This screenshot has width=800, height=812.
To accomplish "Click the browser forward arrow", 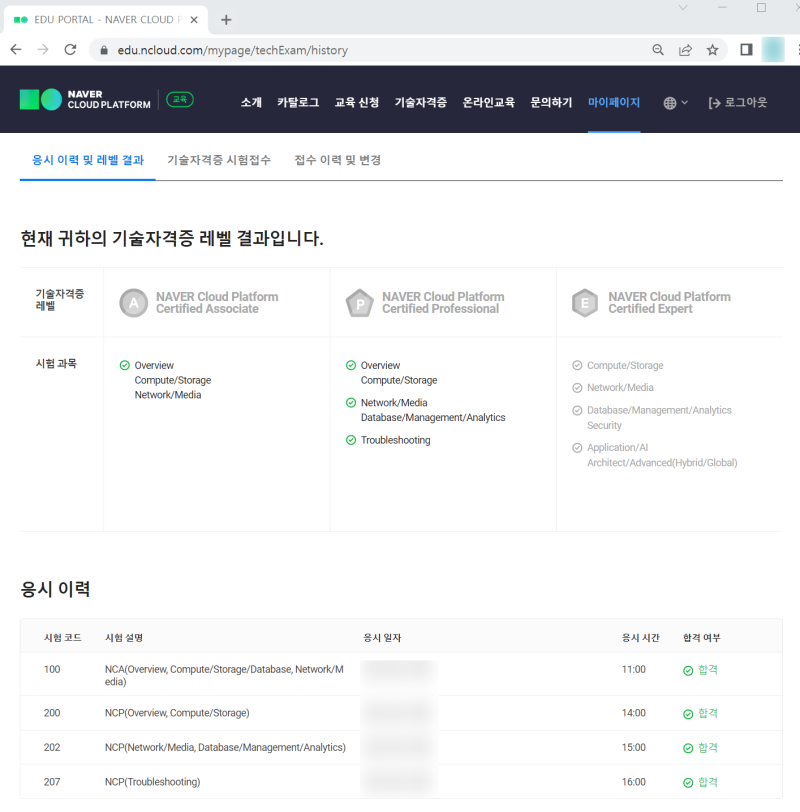I will pyautogui.click(x=43, y=50).
